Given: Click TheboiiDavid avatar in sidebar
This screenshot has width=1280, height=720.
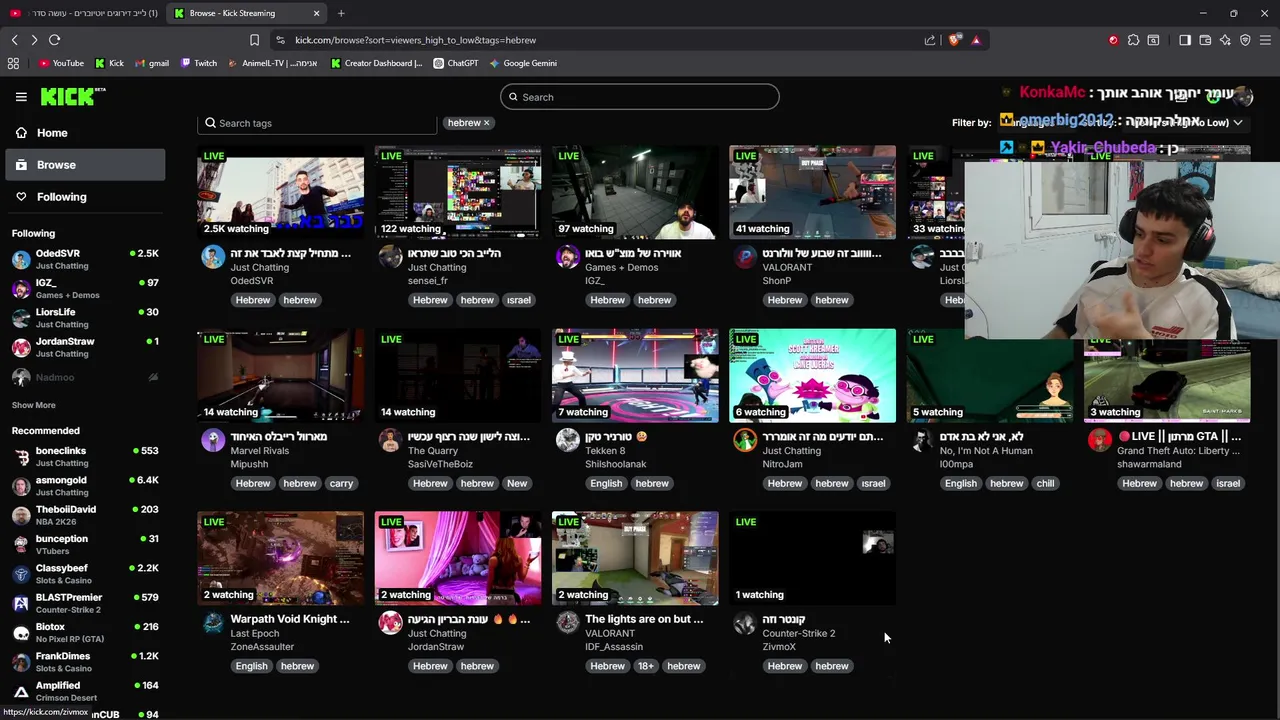Looking at the screenshot, I should pyautogui.click(x=21, y=515).
